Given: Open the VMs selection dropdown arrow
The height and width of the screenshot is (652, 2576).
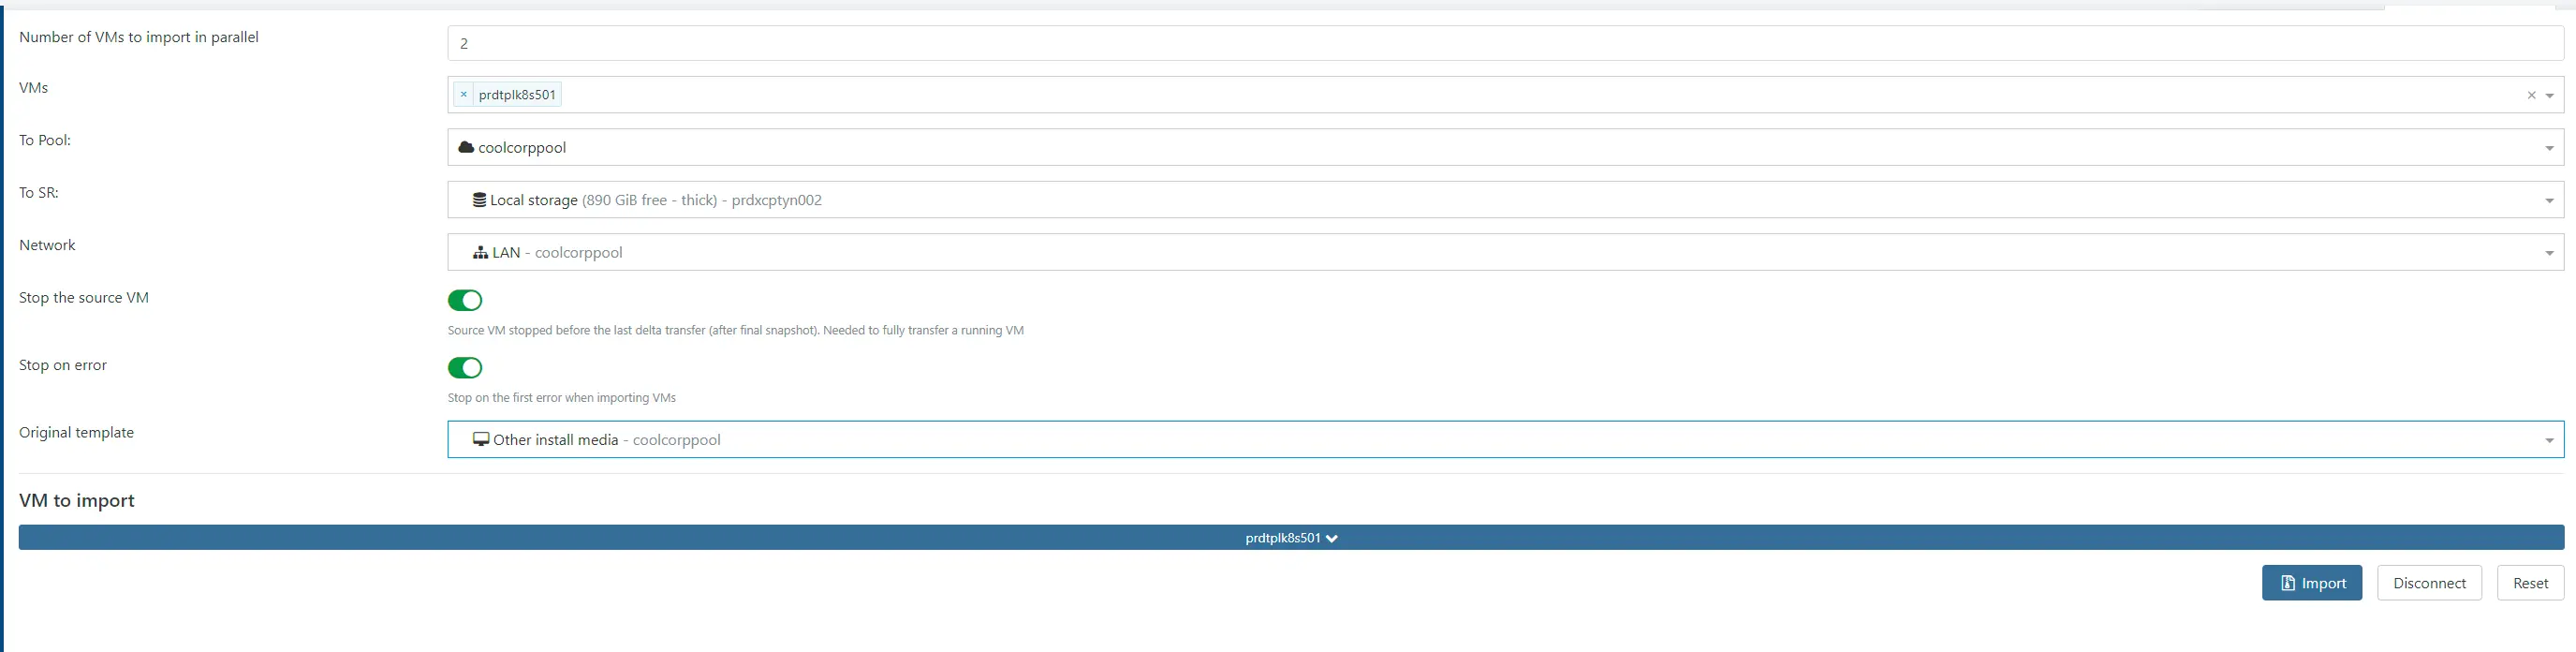Looking at the screenshot, I should 2549,96.
